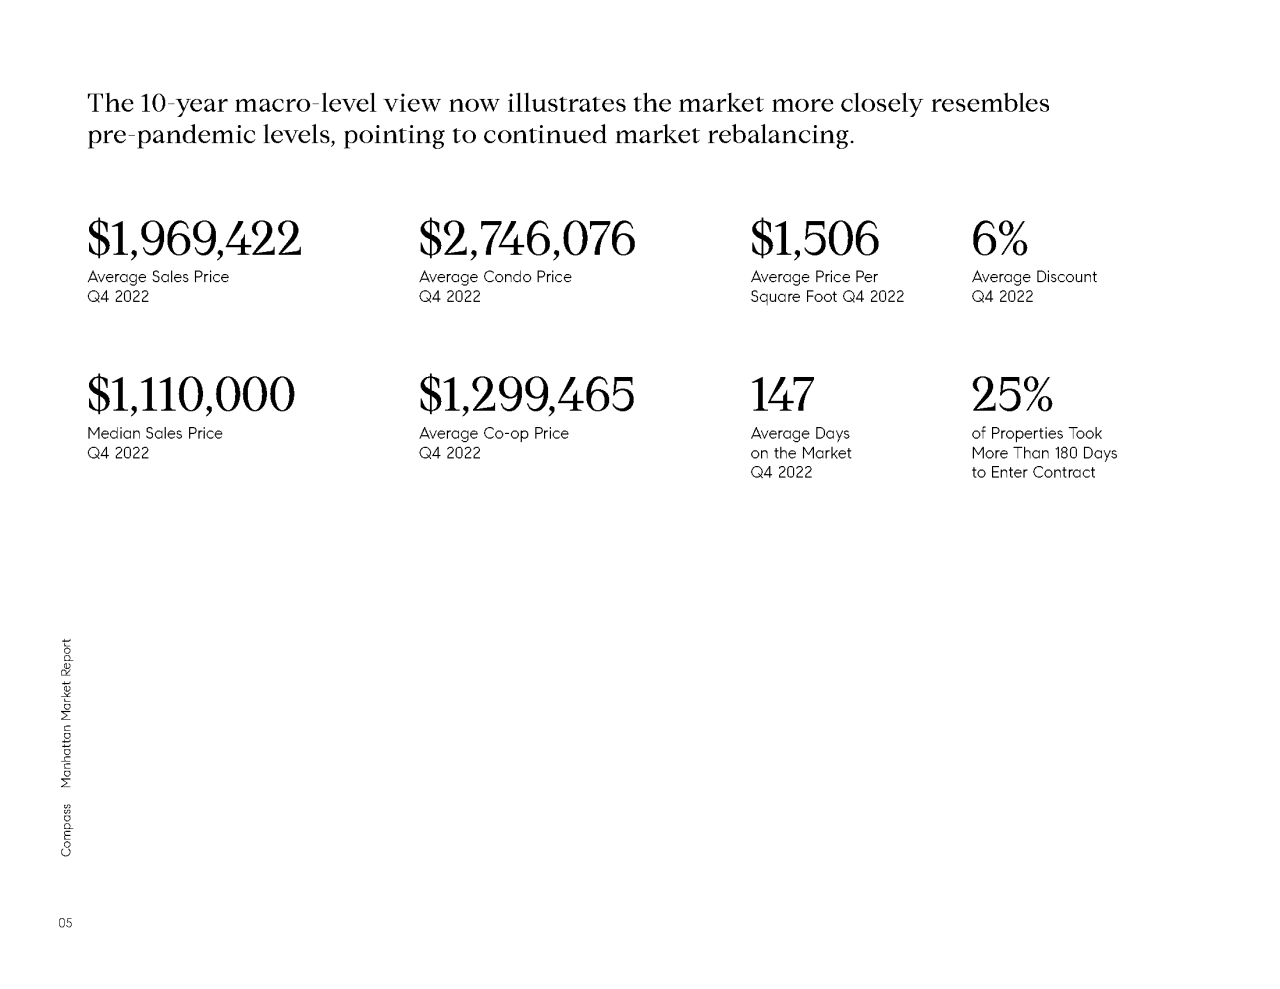Click the Average Price Per Square Foot label
Screen dimensions: 1280x989
click(827, 287)
